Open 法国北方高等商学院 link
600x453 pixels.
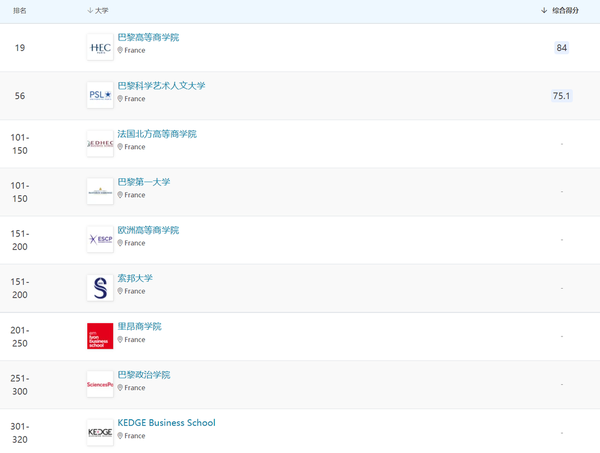point(157,134)
